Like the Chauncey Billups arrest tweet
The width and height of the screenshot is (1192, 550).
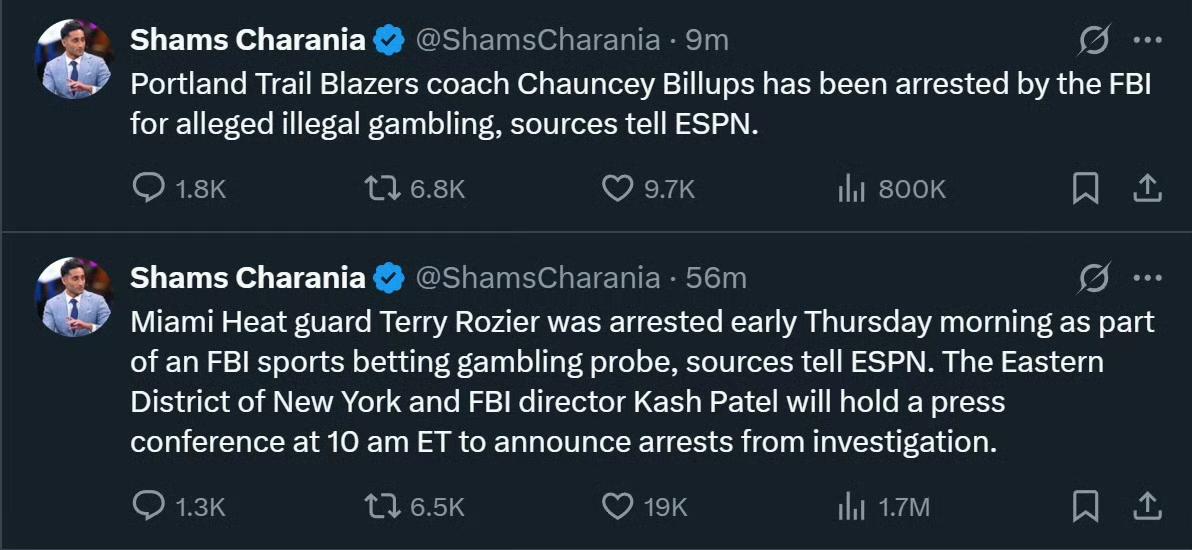(x=619, y=188)
